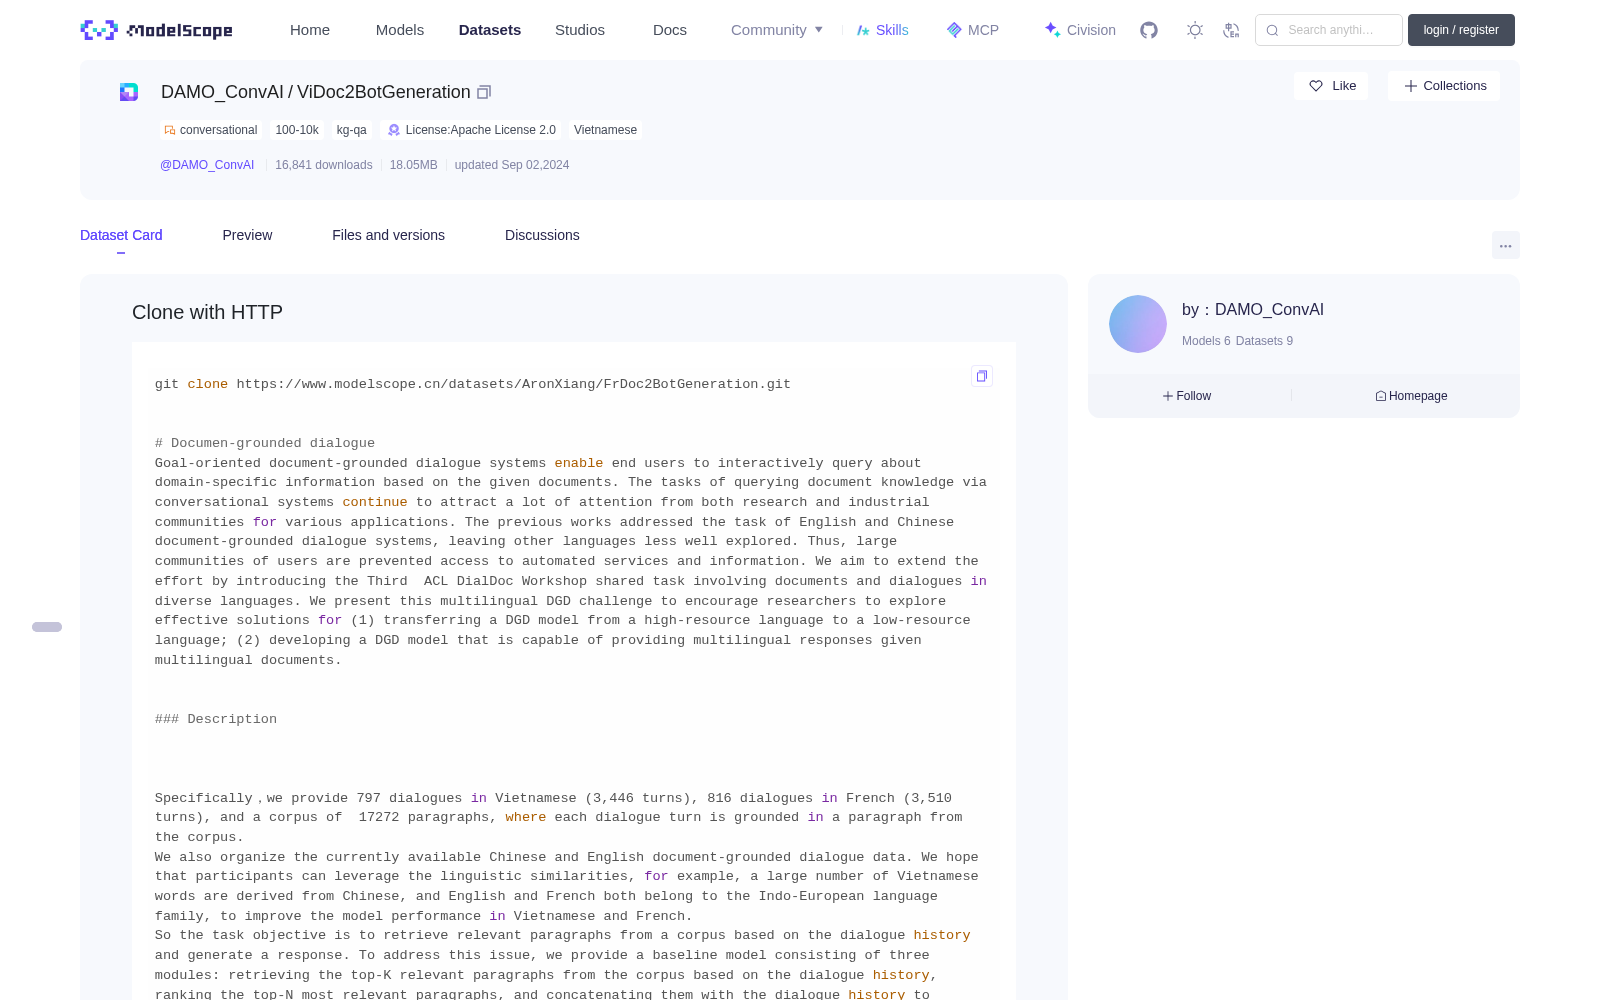1600x1000 pixels.
Task: Click the # Documen-grounded dialogue comment line
Action: pyautogui.click(x=265, y=443)
